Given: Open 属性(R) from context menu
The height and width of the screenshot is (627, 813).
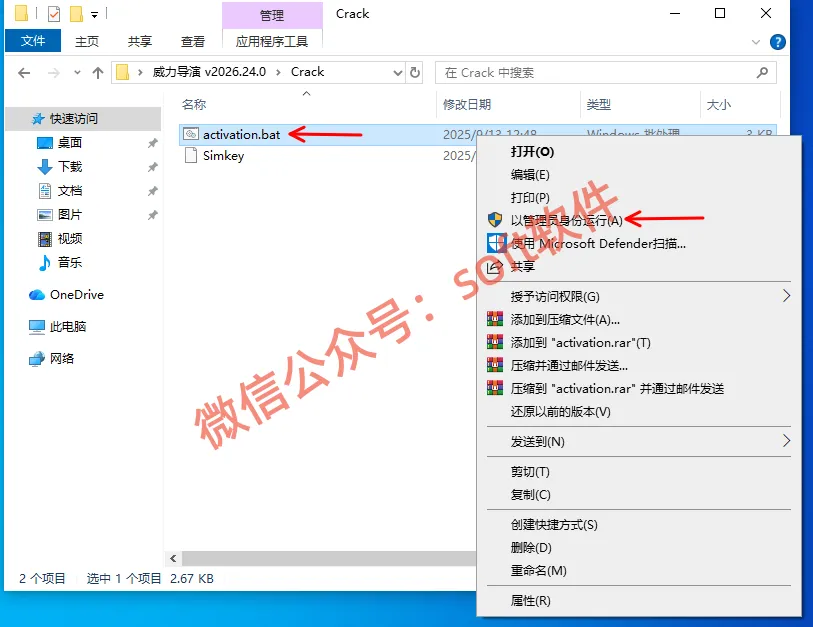Looking at the screenshot, I should click(x=639, y=601).
